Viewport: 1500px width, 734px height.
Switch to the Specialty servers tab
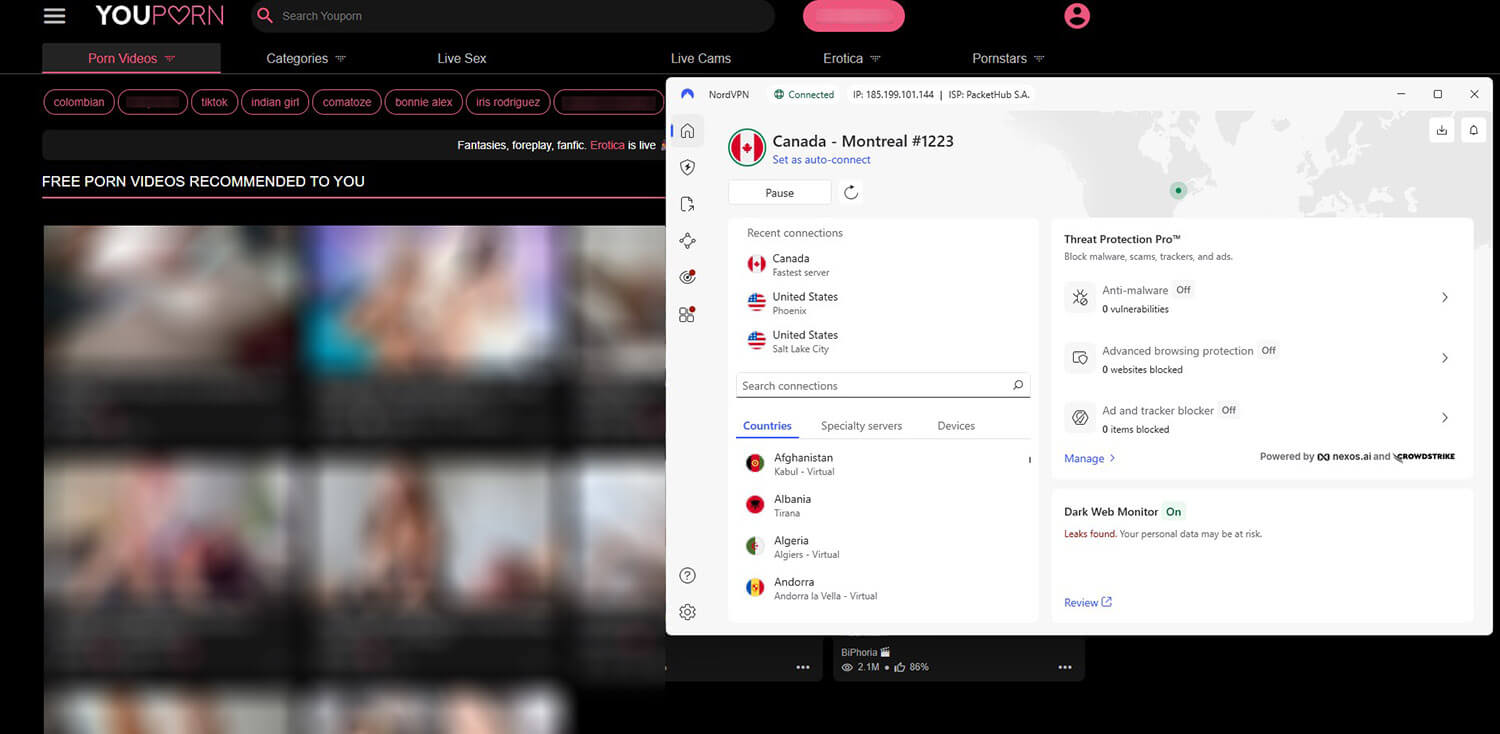pos(861,425)
